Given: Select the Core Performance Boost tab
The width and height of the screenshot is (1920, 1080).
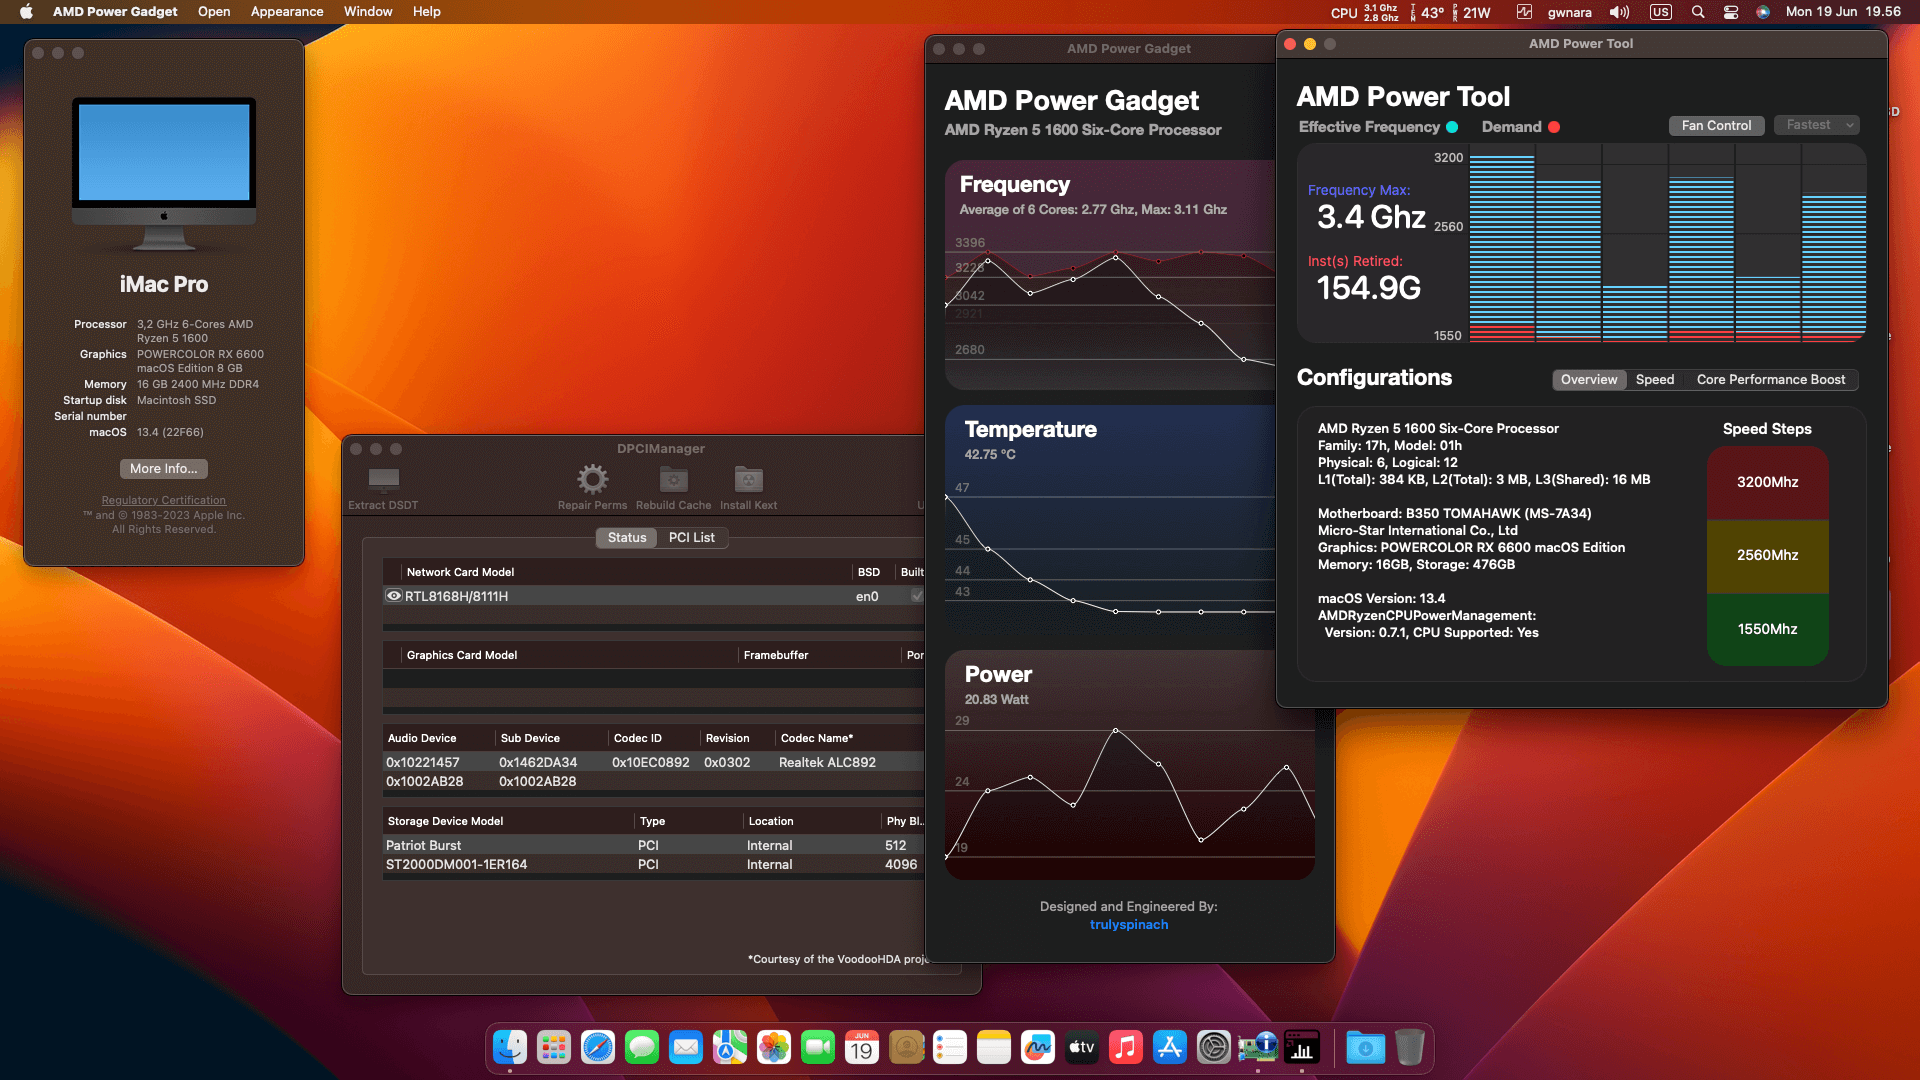Looking at the screenshot, I should (1771, 380).
